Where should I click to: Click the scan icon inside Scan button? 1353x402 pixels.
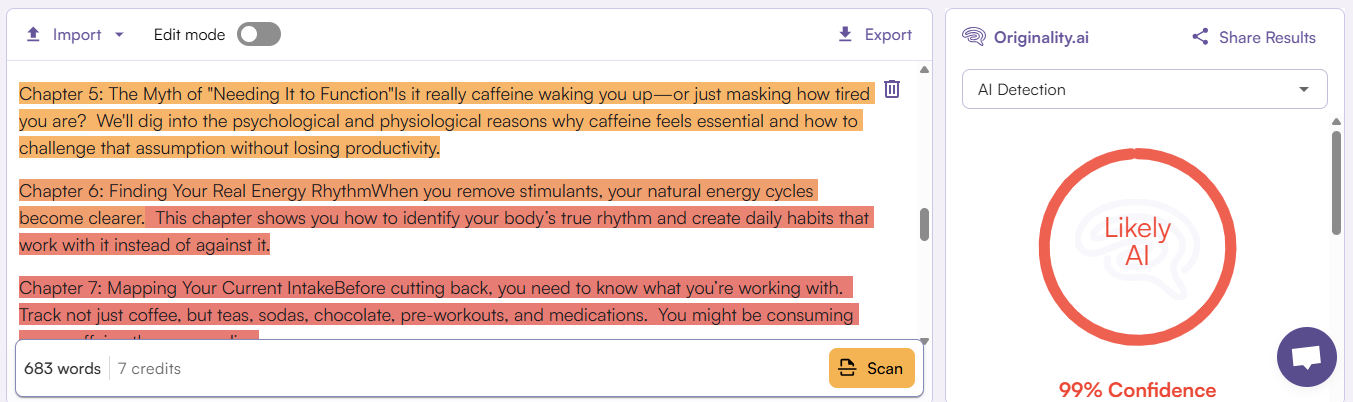pos(847,368)
